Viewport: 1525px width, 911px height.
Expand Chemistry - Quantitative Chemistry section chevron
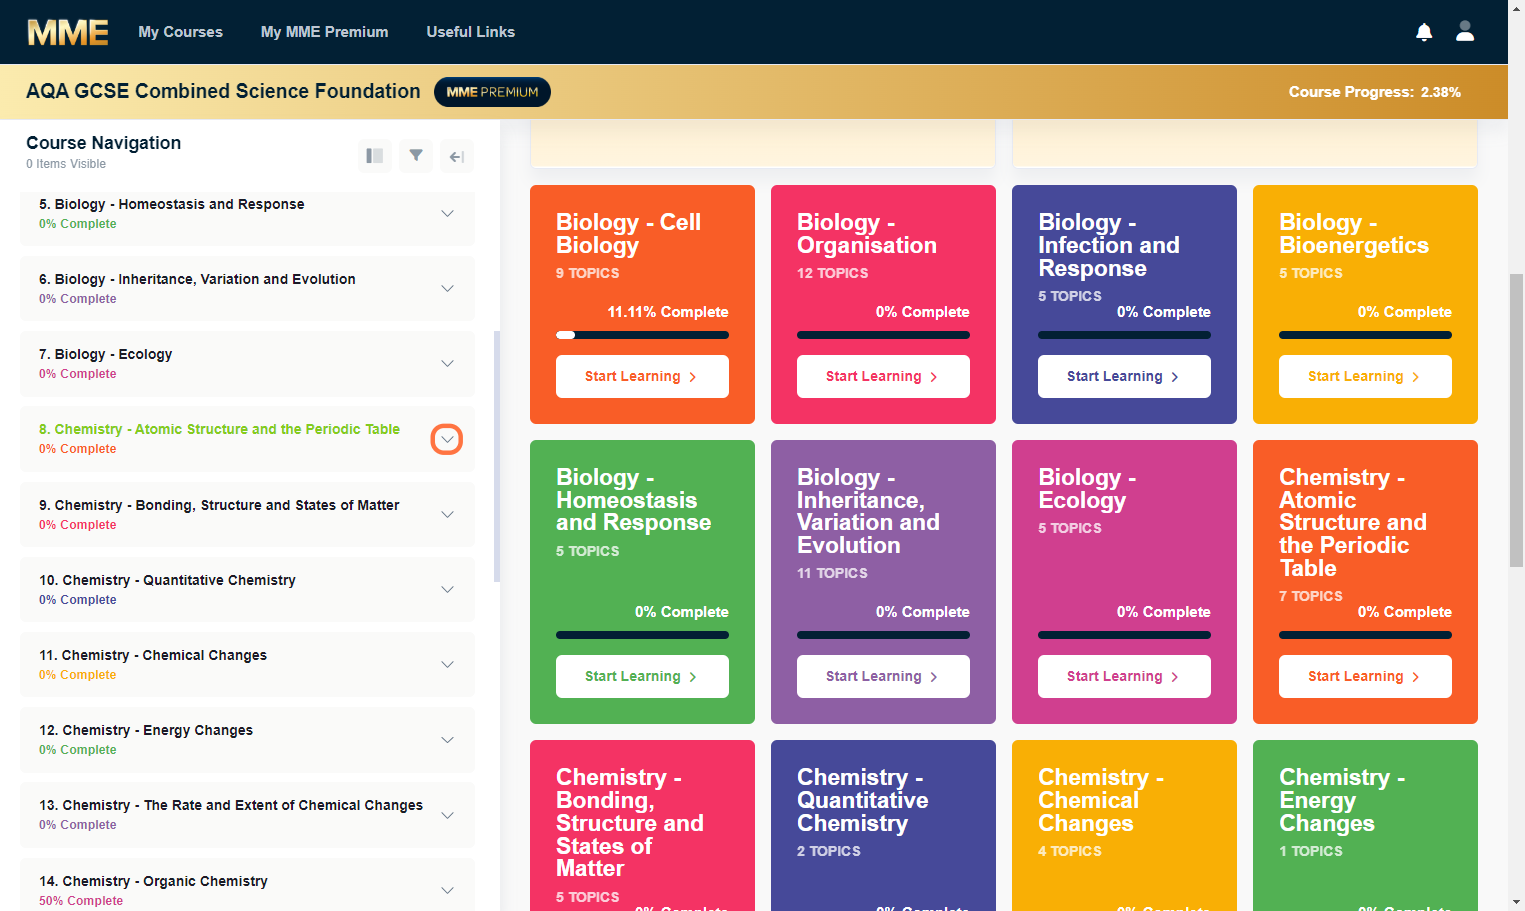(447, 589)
